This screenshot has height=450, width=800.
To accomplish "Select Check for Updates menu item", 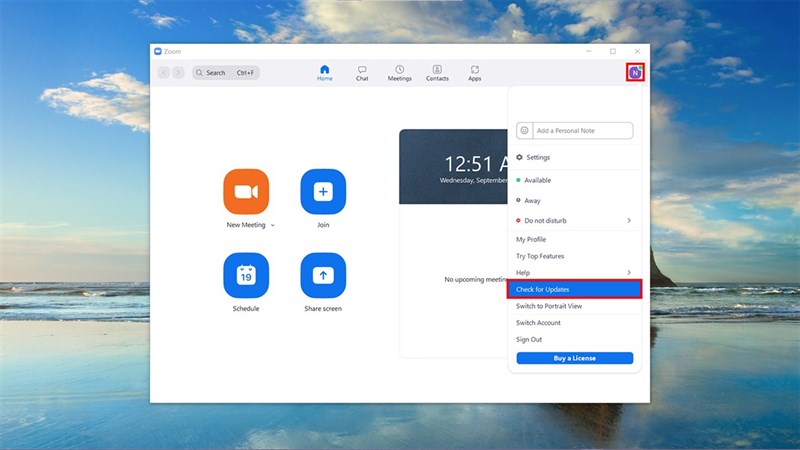I will click(x=574, y=289).
